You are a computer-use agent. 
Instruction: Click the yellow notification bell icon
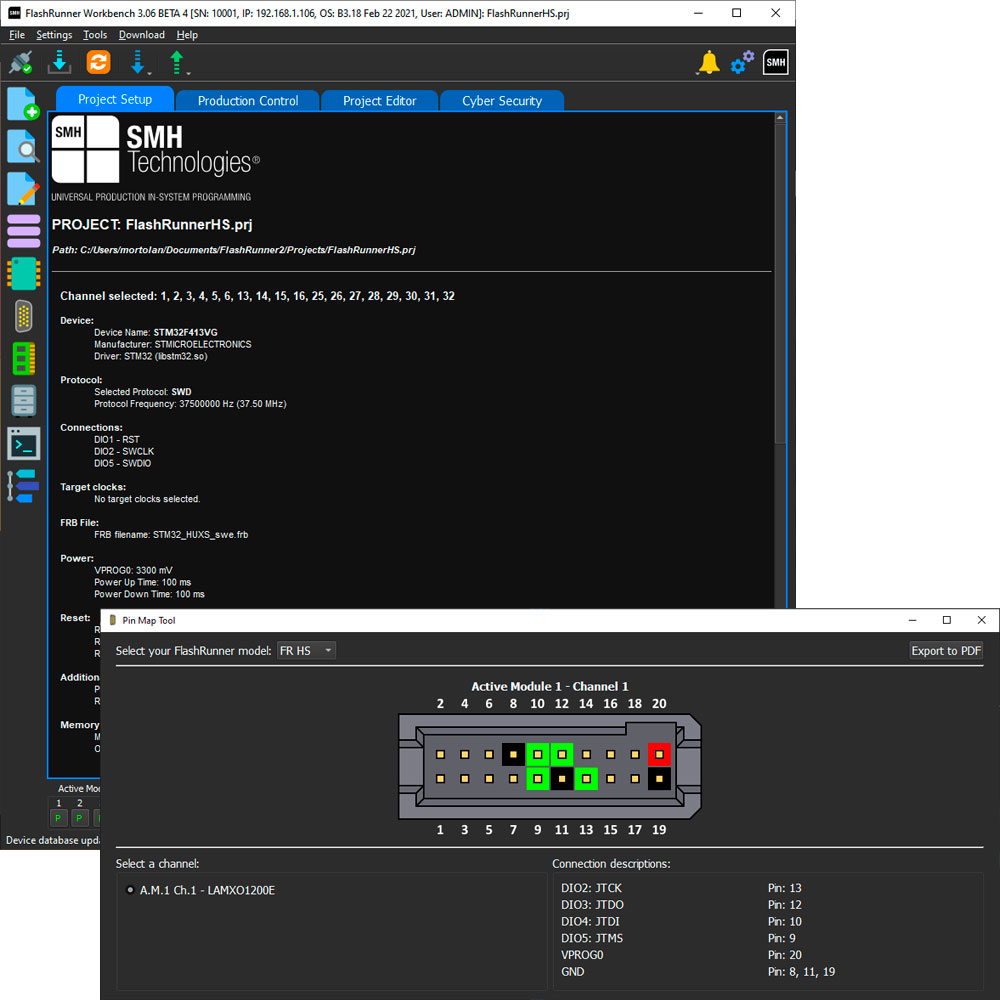708,63
